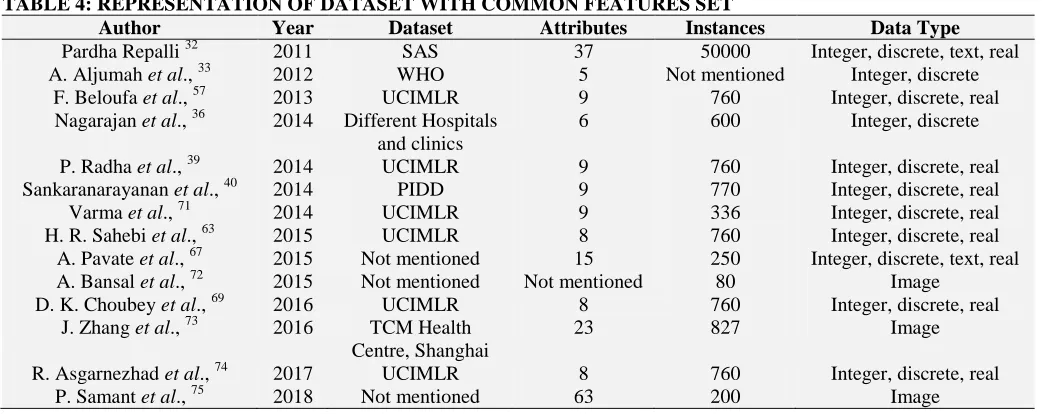Open reference 74 by R. Asgarnezhad
This screenshot has height=414, width=1052.
[221, 367]
